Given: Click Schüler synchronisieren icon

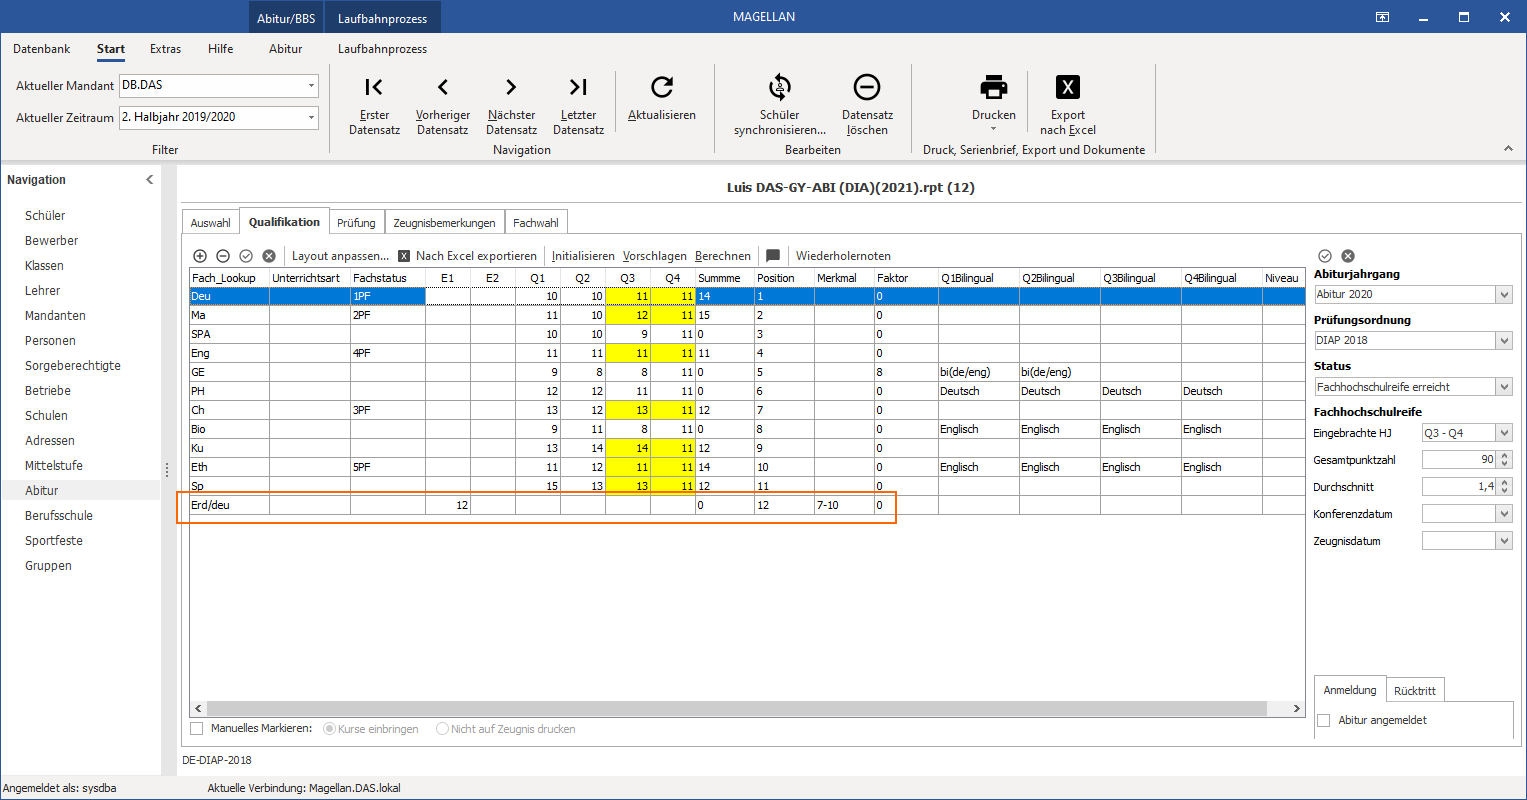Looking at the screenshot, I should [780, 87].
